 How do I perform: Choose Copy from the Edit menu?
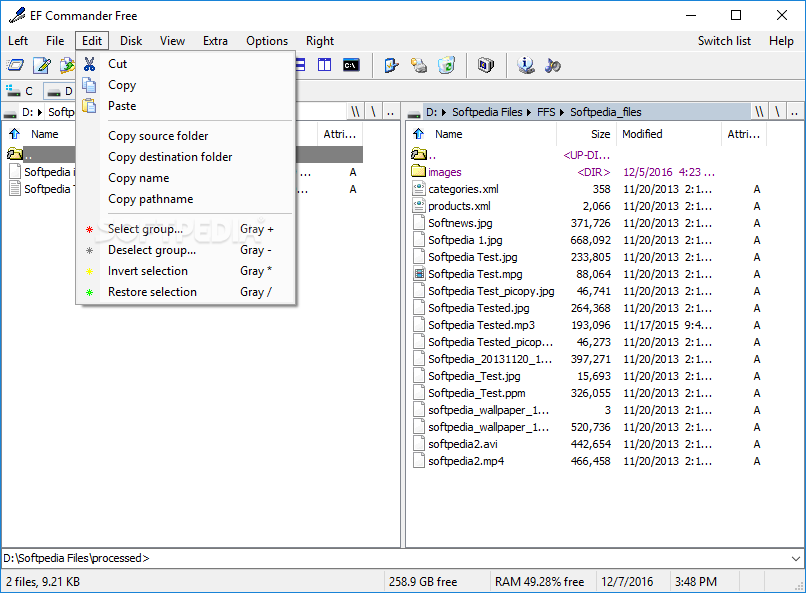(x=186, y=85)
